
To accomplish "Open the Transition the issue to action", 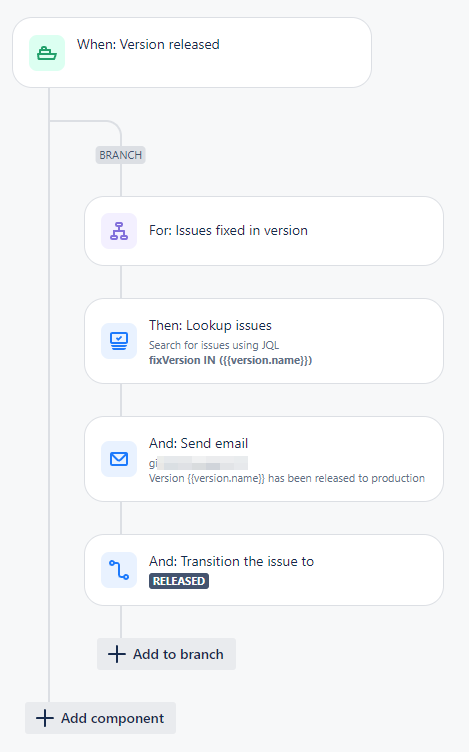I will coord(264,570).
